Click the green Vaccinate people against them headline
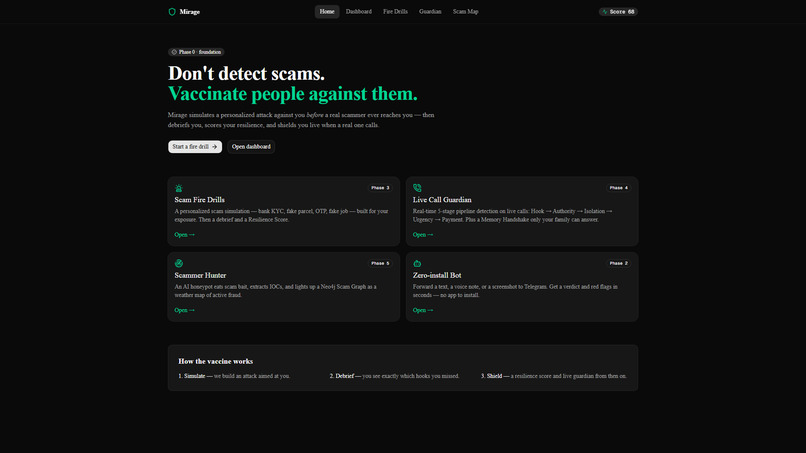 click(292, 94)
